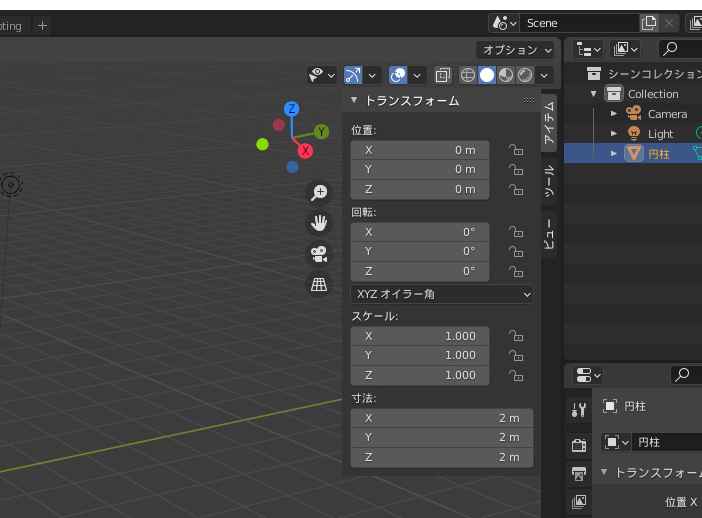
Task: Click the Y axis on navigation gizmo
Action: pyautogui.click(x=321, y=132)
